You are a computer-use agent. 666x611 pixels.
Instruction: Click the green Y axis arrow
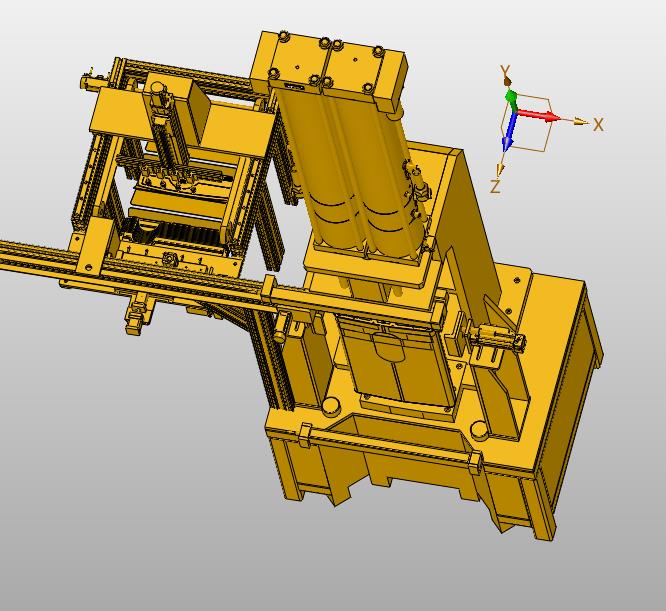[x=511, y=101]
